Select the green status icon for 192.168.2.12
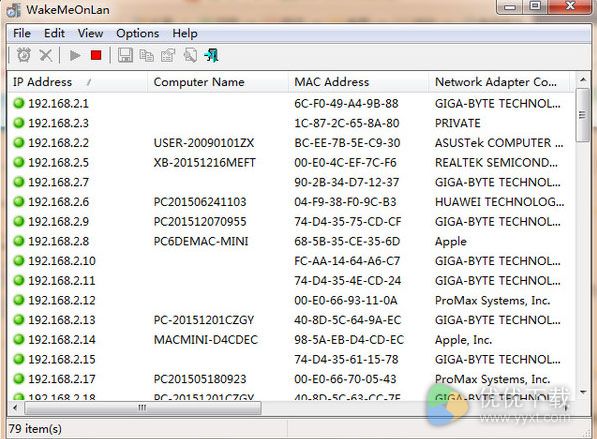 (19, 300)
